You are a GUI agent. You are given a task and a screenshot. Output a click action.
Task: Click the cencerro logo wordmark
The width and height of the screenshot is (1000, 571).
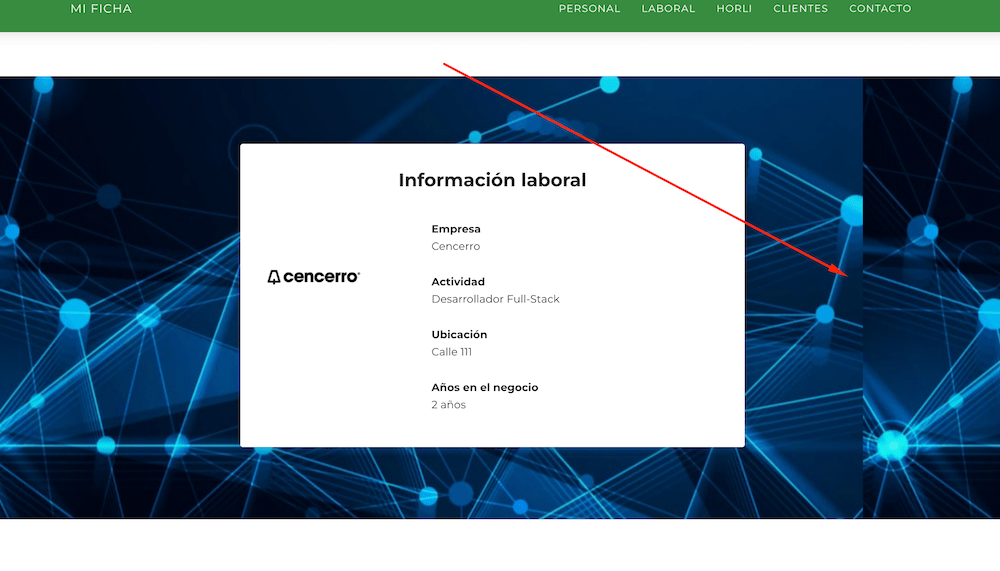coord(321,277)
